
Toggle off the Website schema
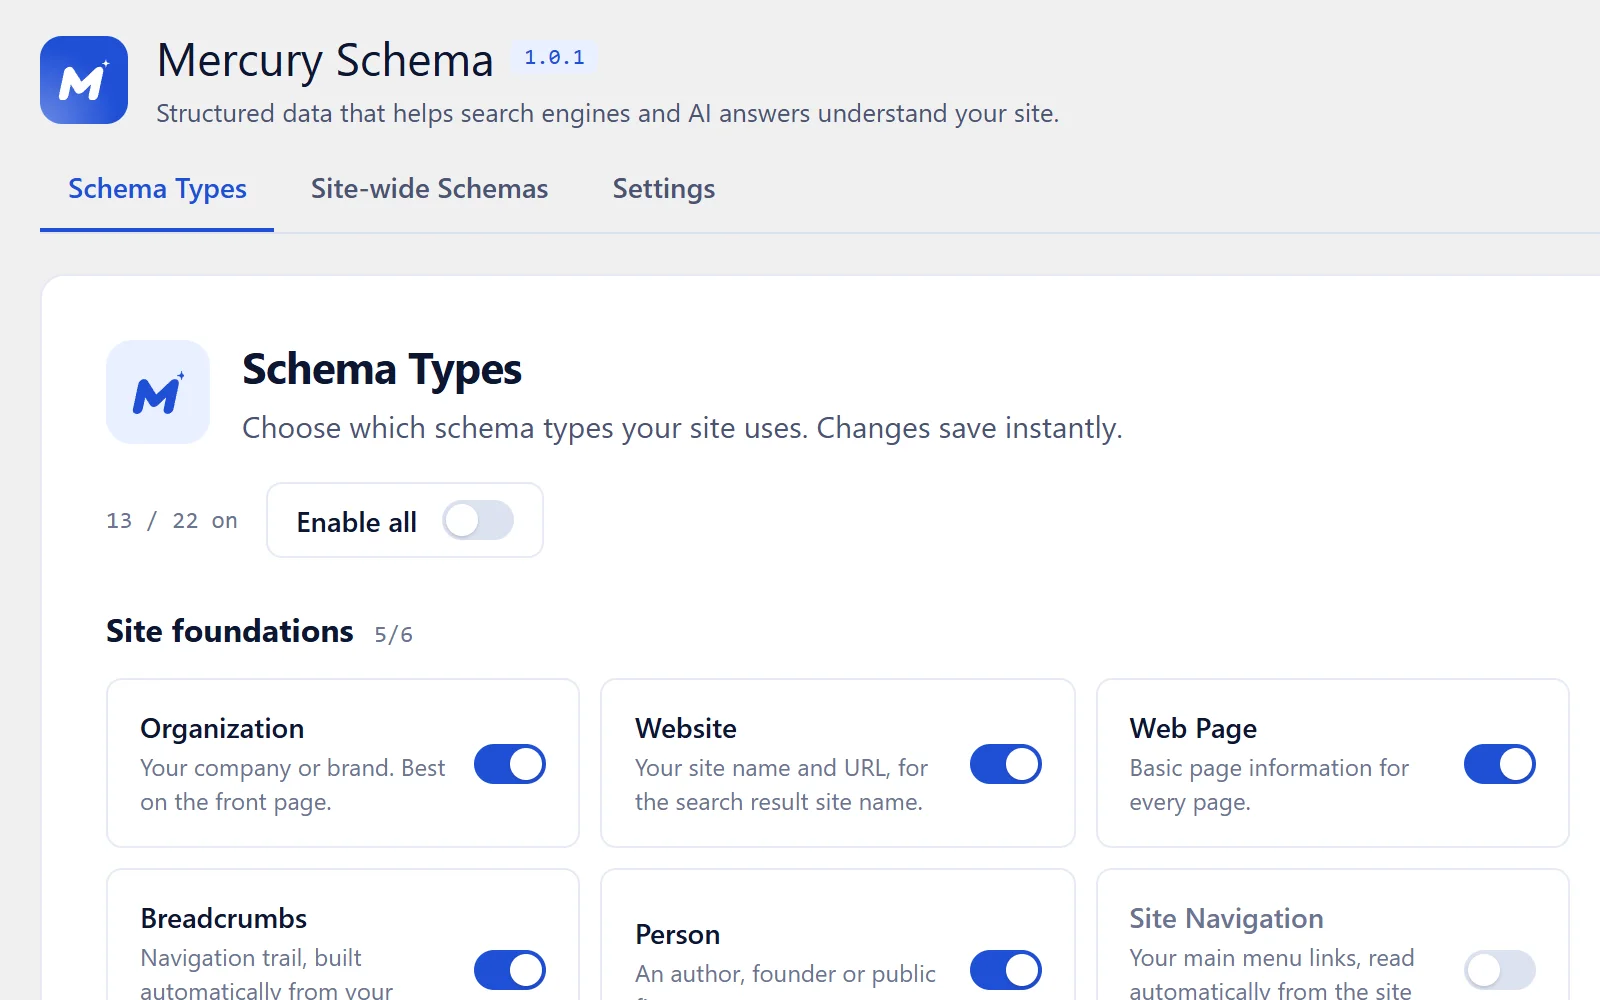[1006, 764]
